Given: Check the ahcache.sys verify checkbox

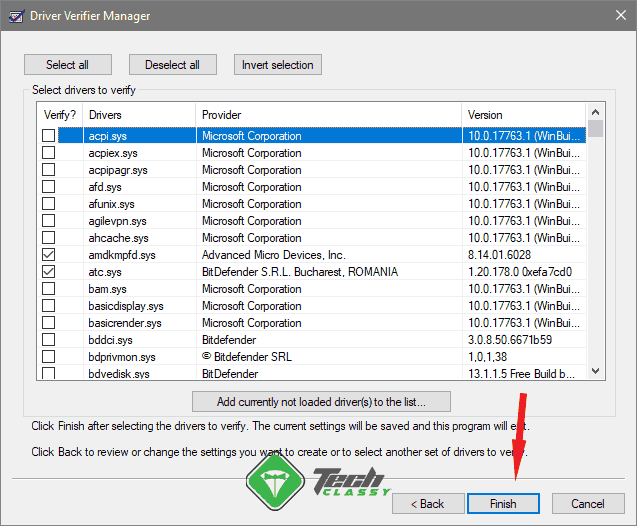Looking at the screenshot, I should click(48, 238).
